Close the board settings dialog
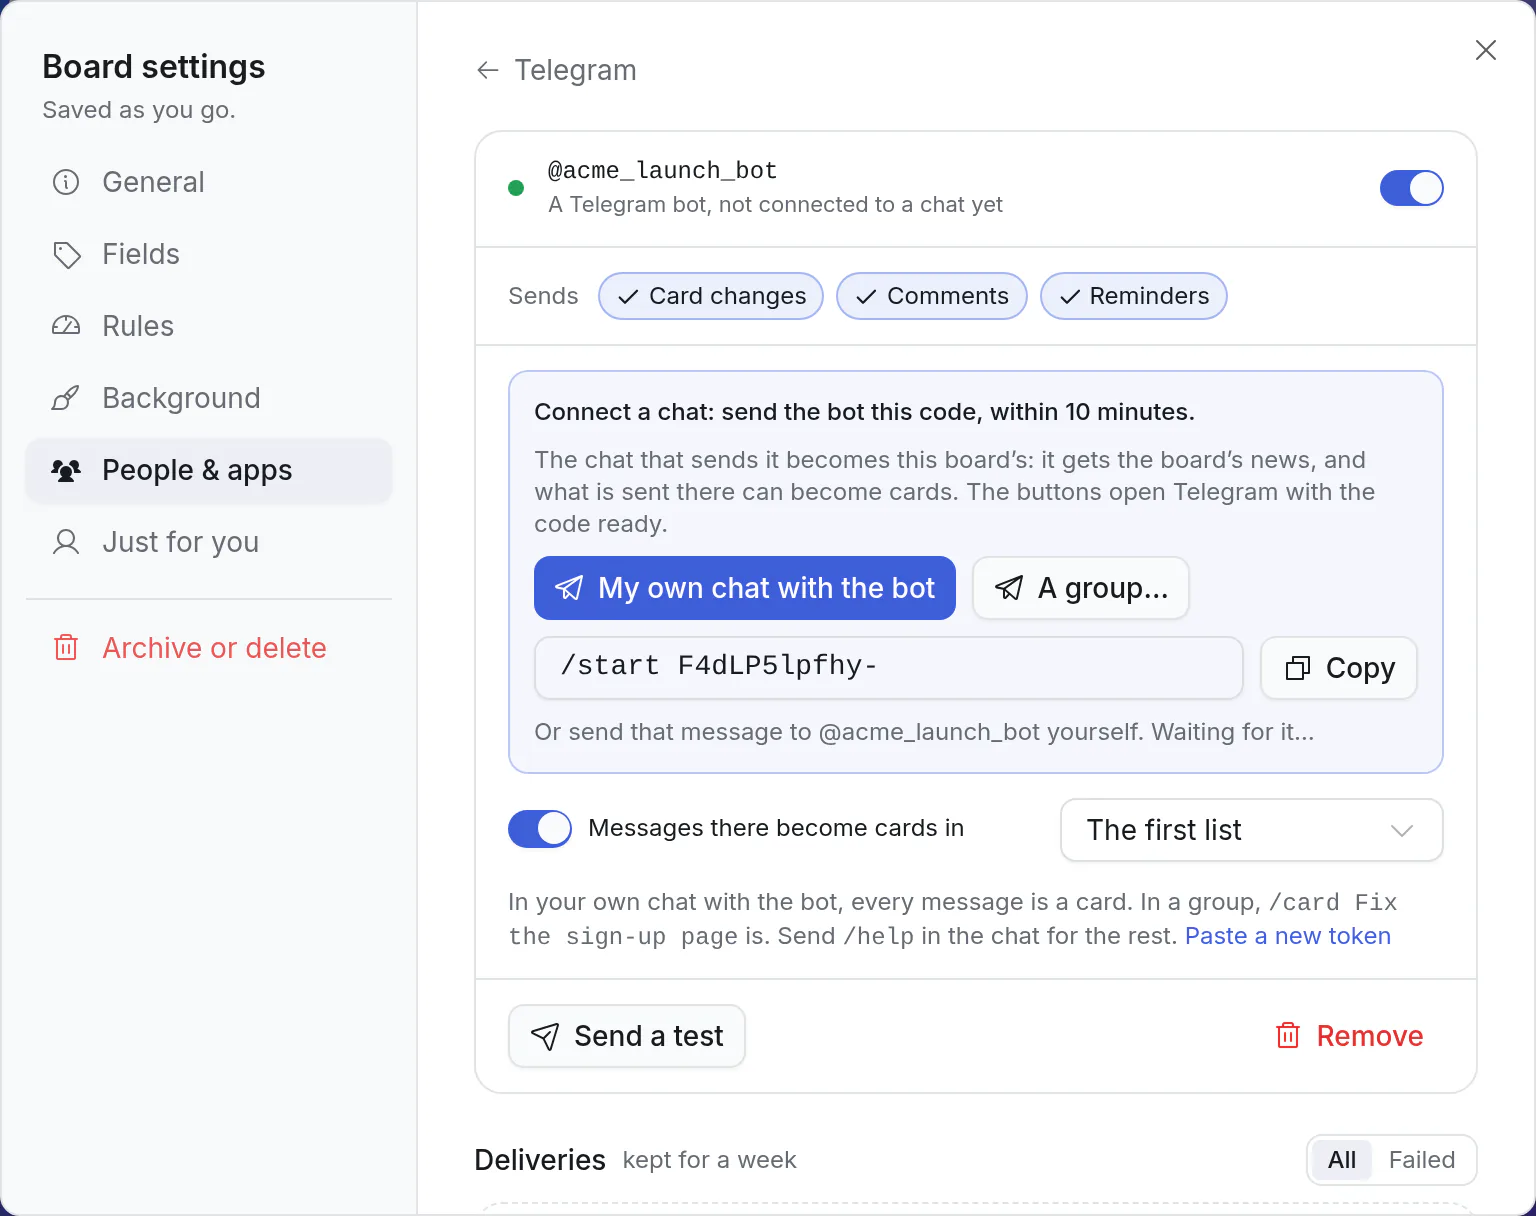This screenshot has height=1216, width=1536. pos(1486,50)
